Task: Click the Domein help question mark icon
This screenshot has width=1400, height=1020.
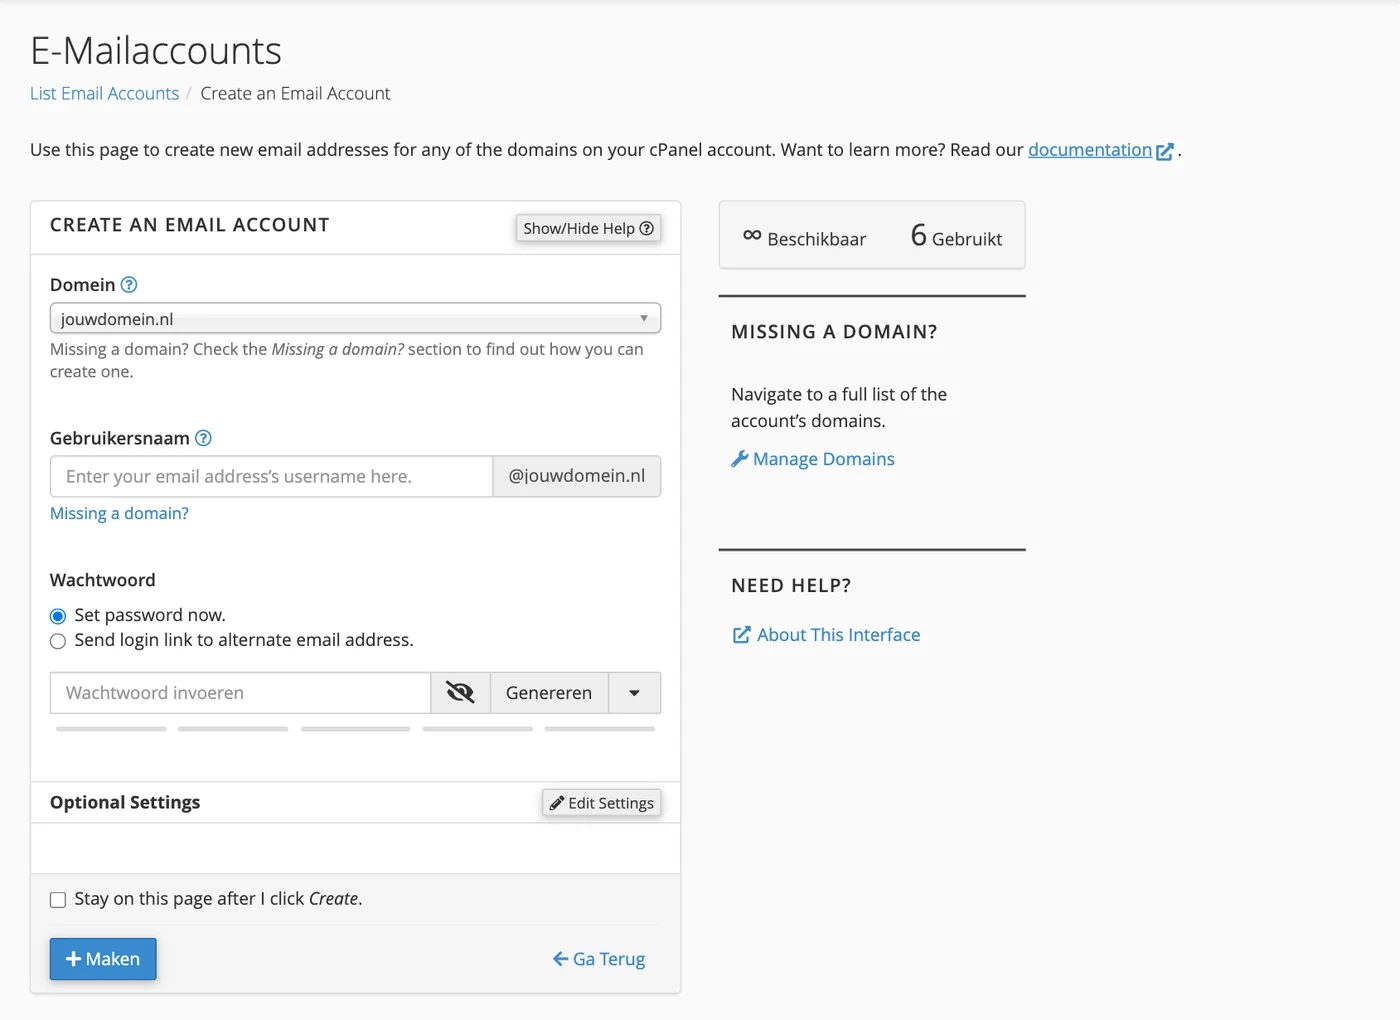Action: point(129,285)
